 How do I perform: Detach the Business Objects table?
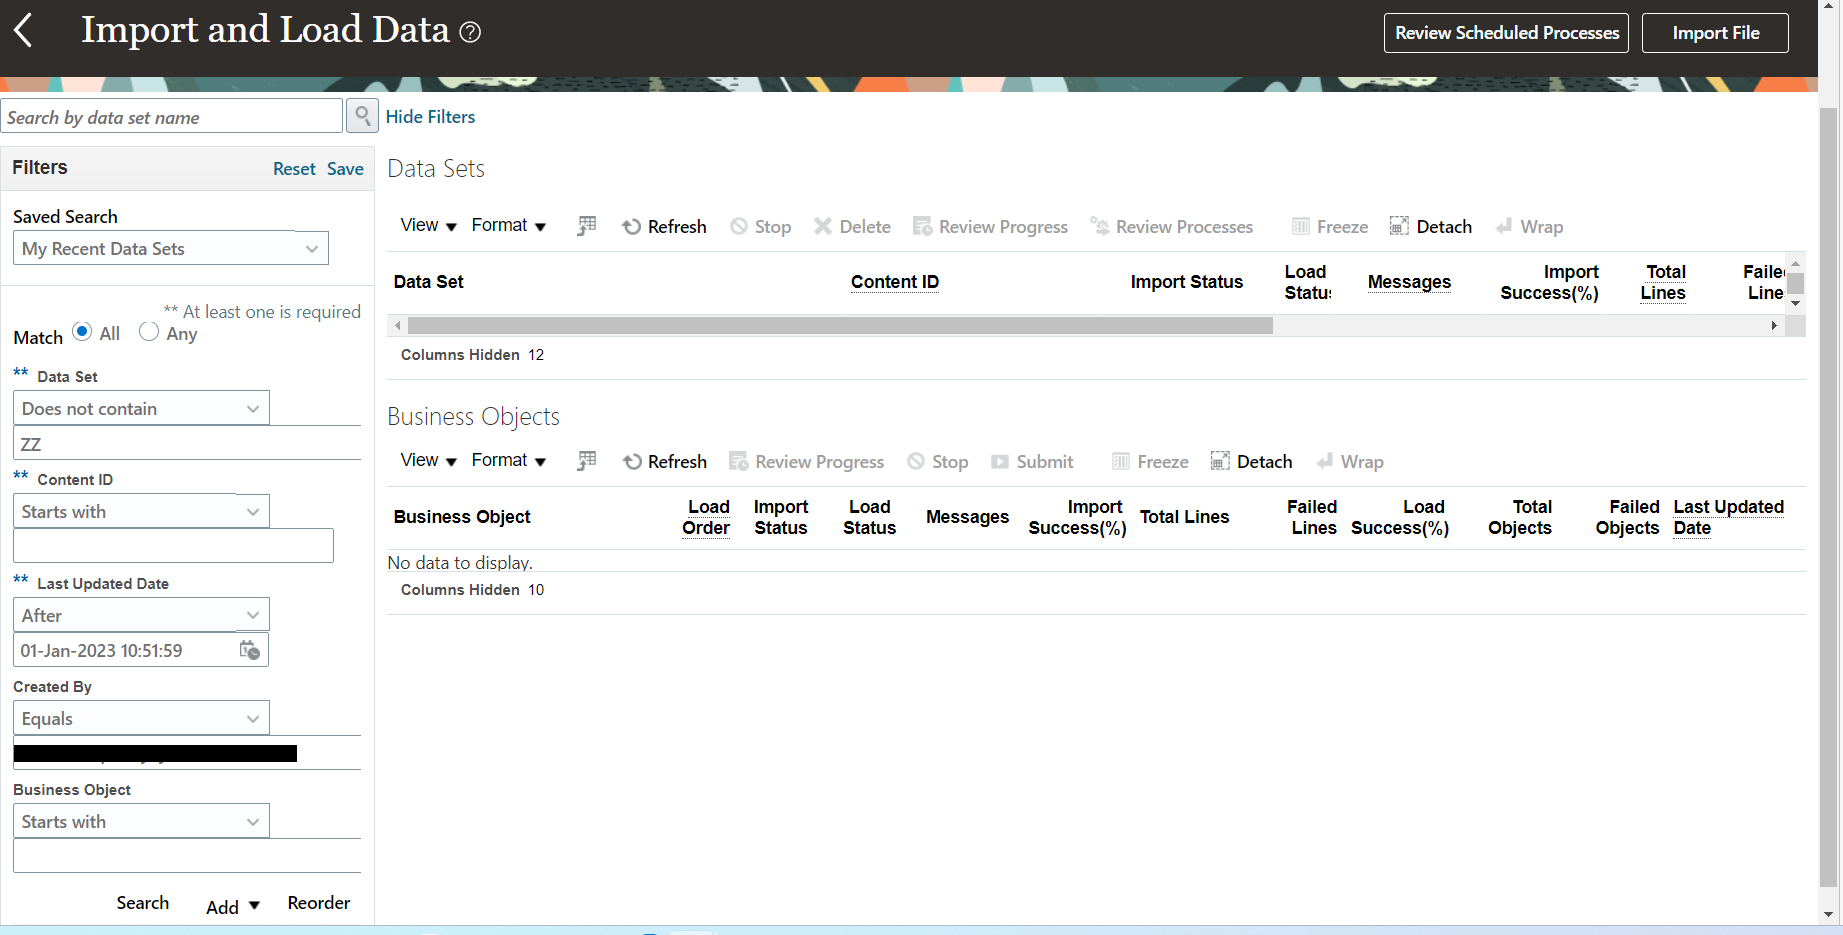[1250, 461]
